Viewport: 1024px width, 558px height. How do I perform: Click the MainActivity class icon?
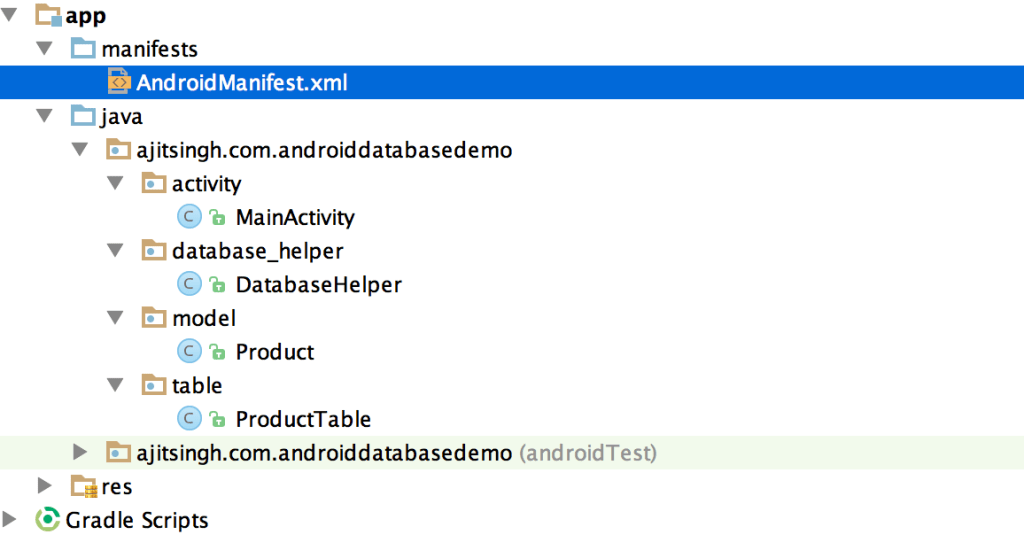tap(189, 217)
